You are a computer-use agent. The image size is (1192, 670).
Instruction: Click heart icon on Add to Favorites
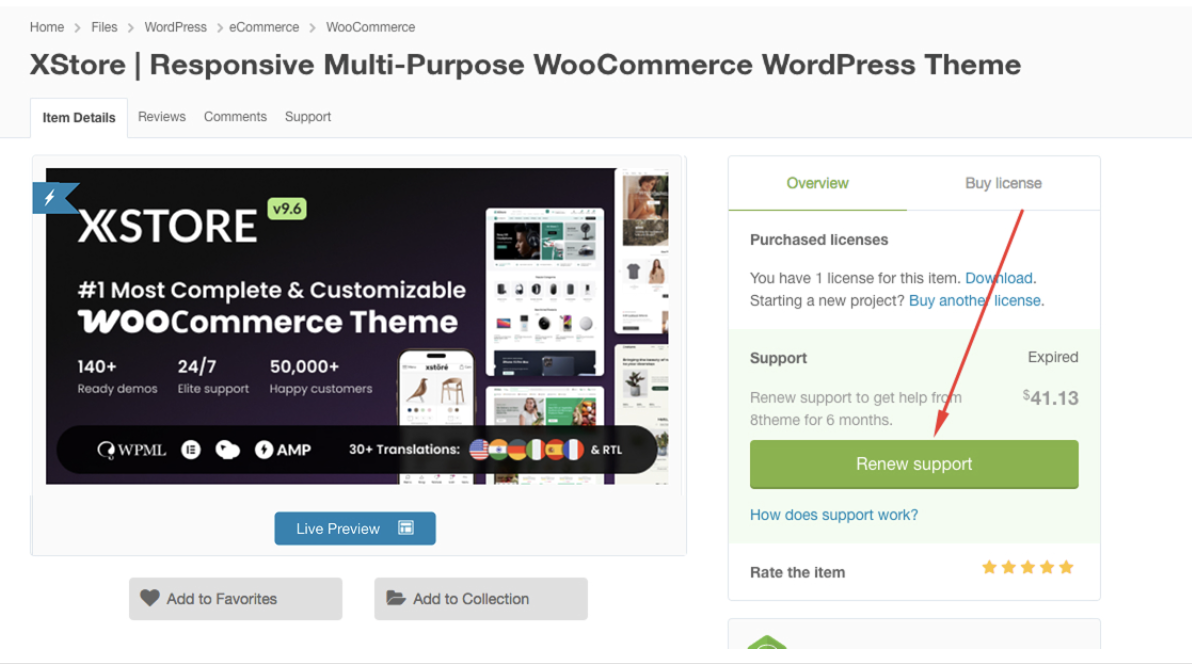tap(150, 598)
